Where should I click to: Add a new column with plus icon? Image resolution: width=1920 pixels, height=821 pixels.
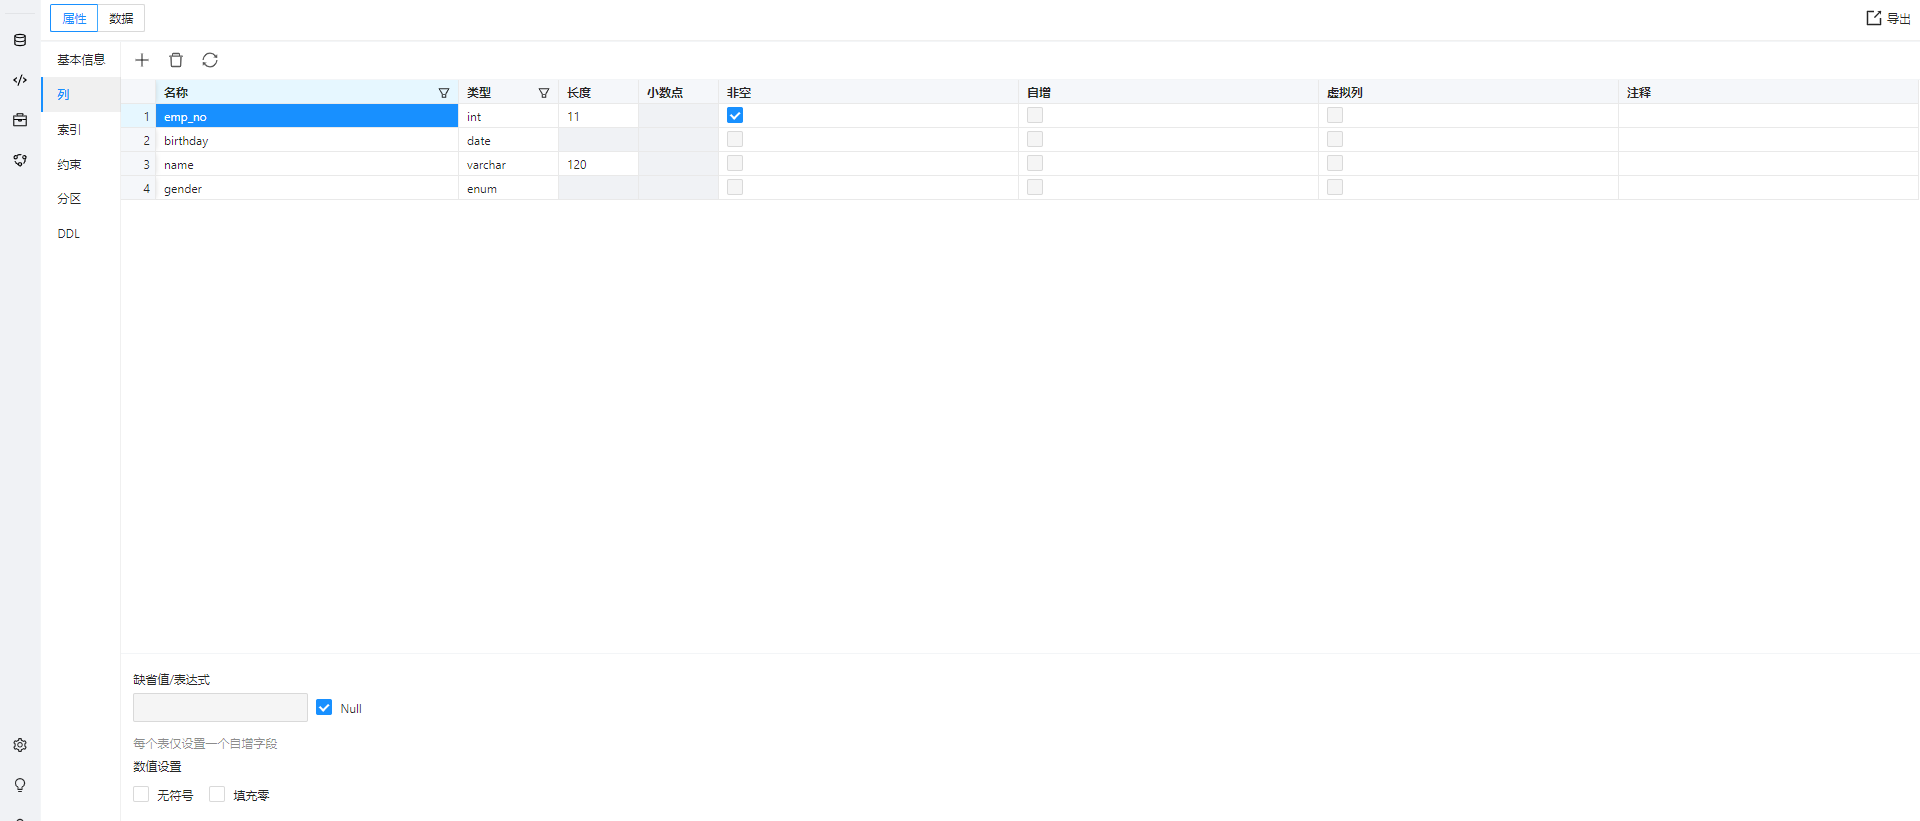click(x=142, y=60)
